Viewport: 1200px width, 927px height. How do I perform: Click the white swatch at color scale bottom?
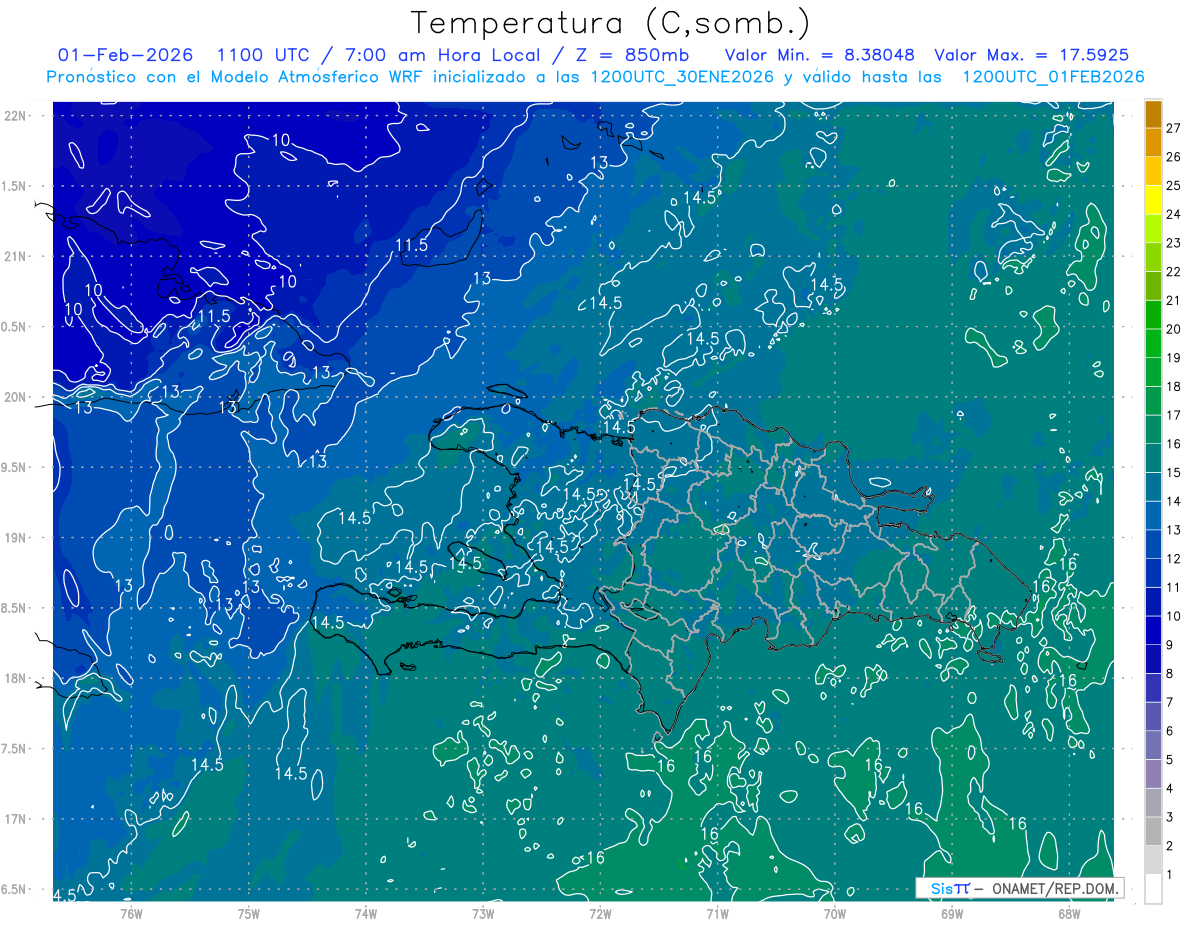coord(1153,888)
